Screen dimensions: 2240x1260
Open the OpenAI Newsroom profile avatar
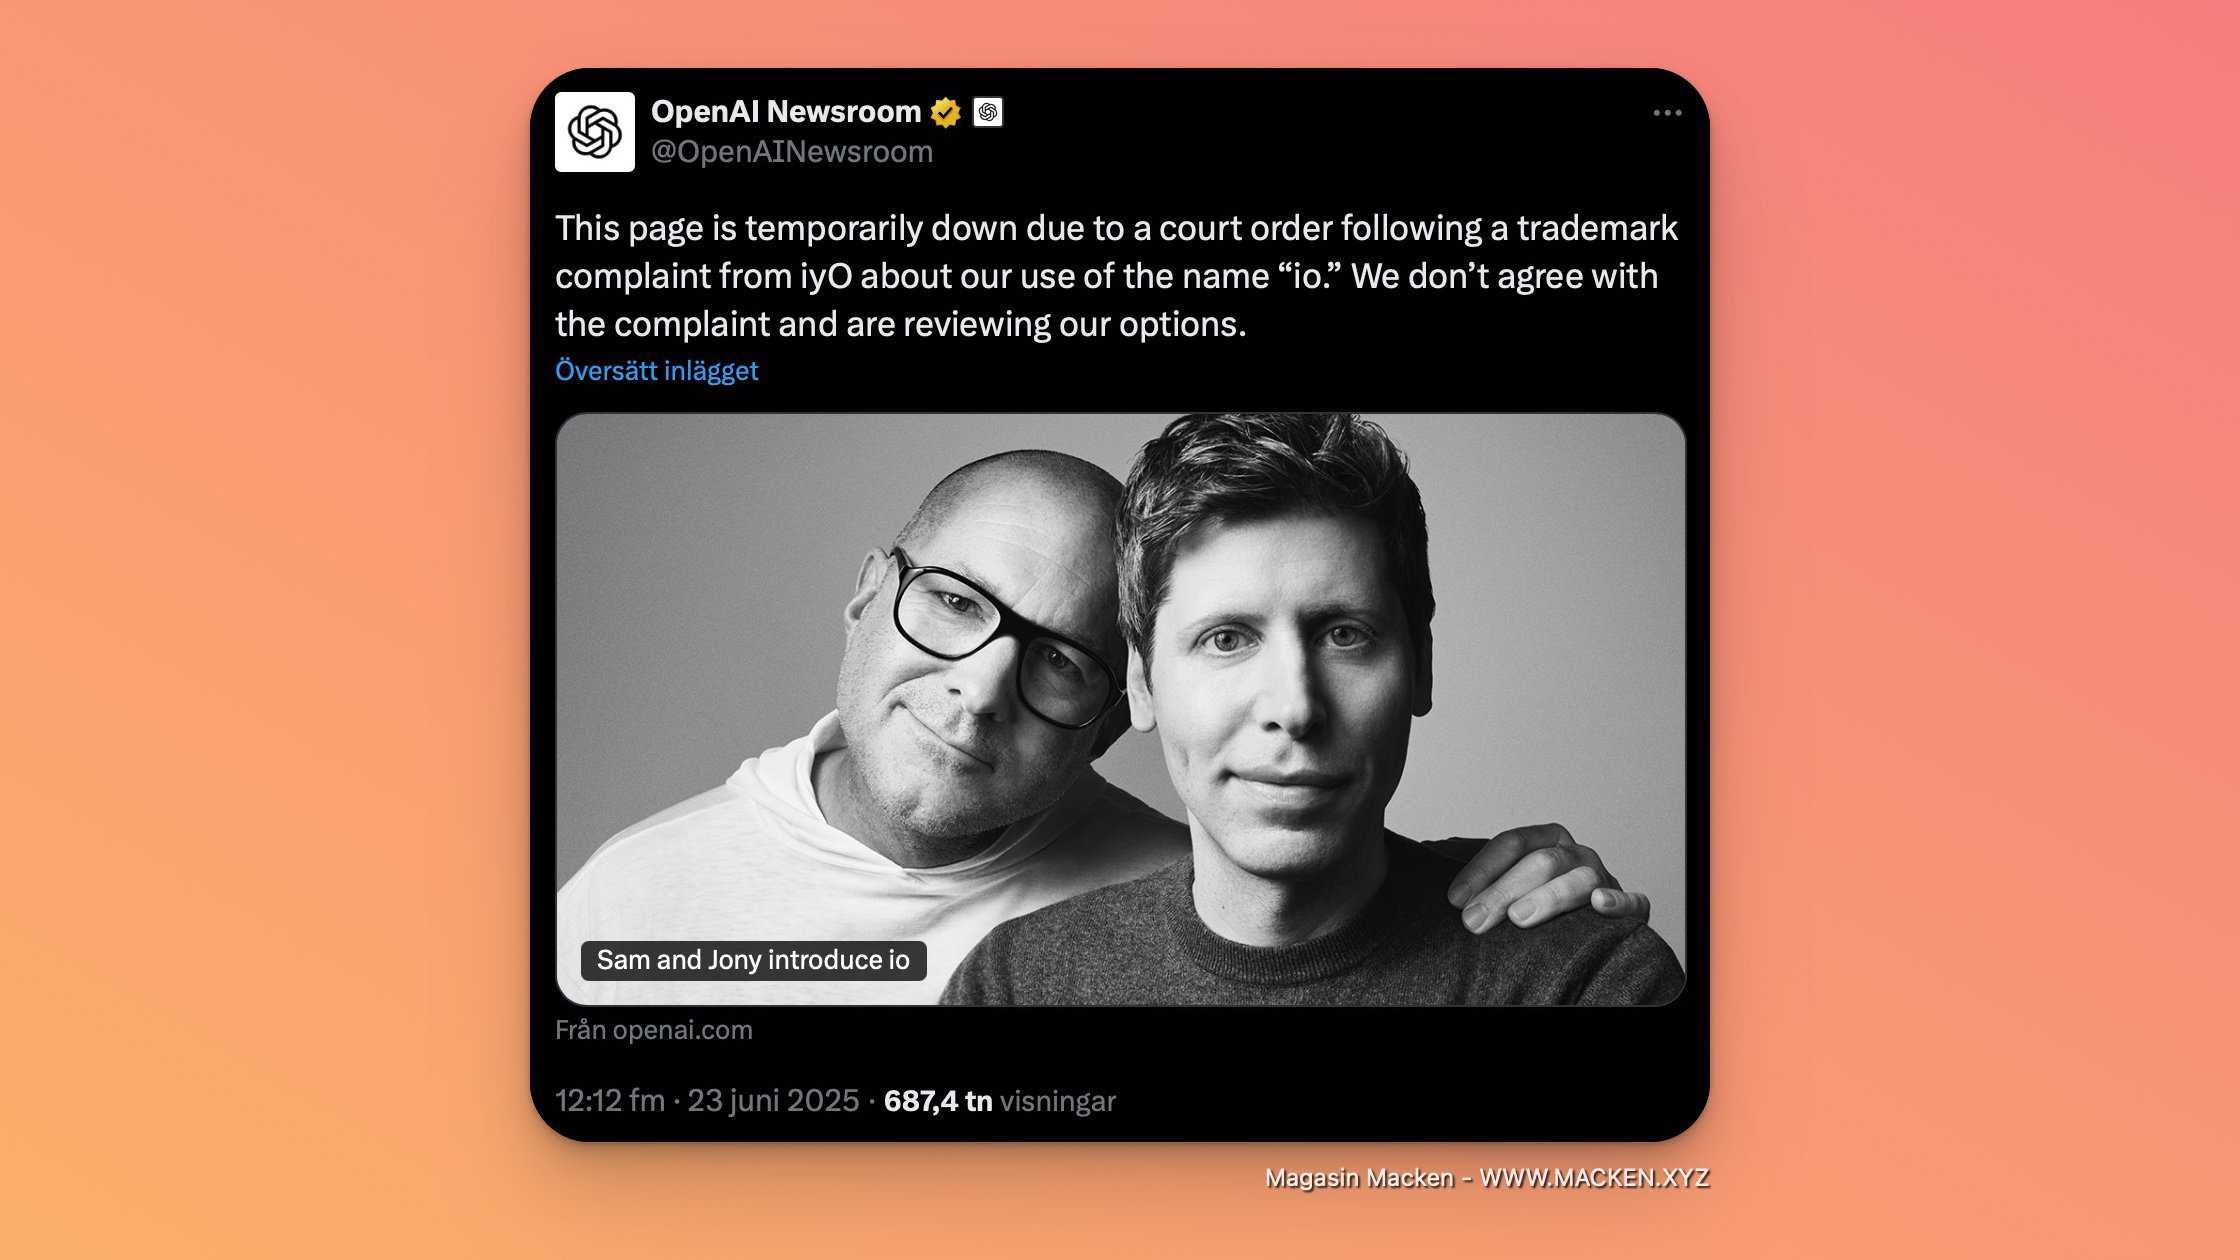point(594,132)
